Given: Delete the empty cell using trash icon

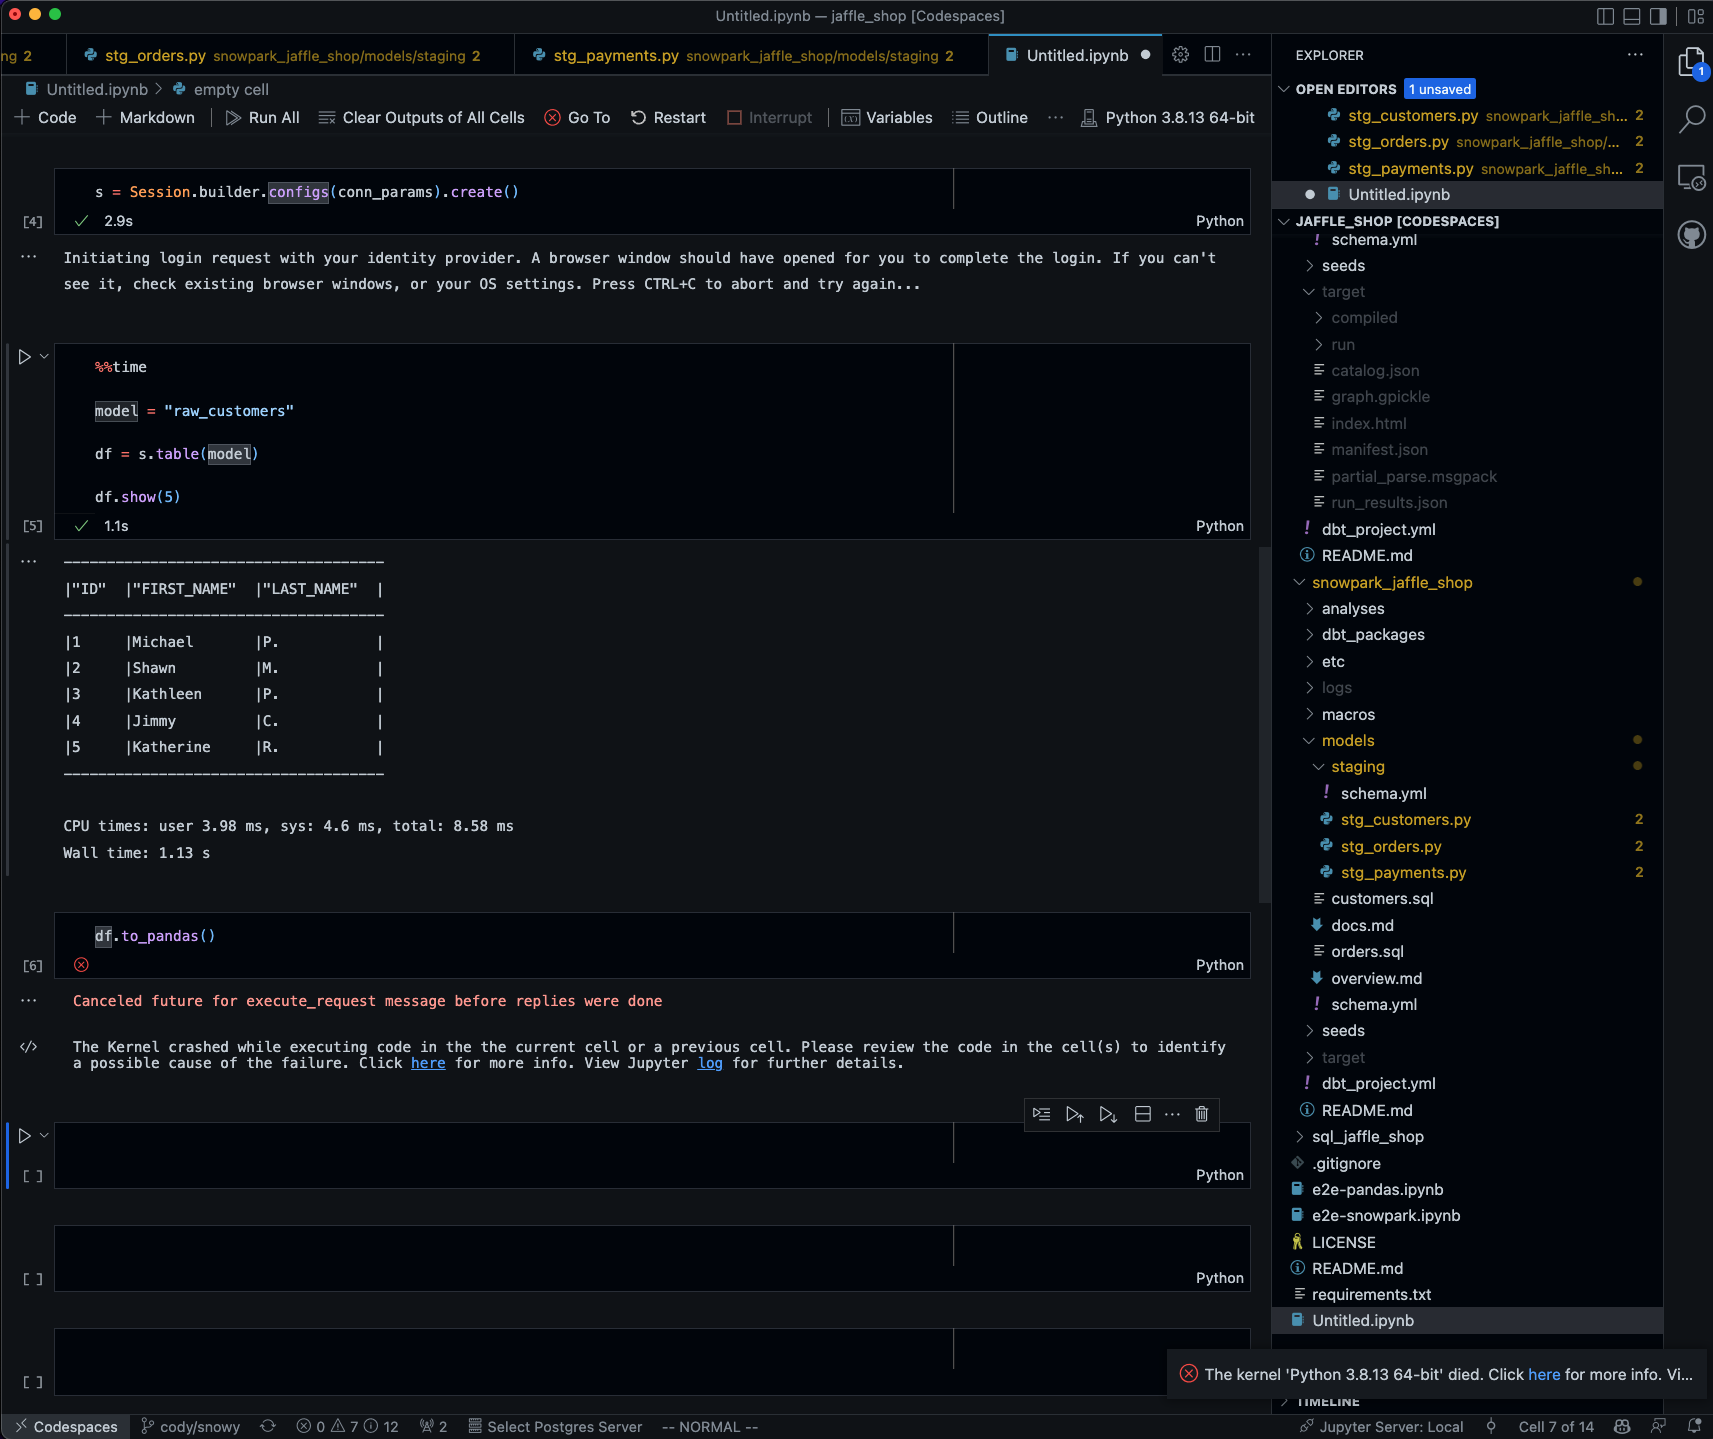Looking at the screenshot, I should [1200, 1114].
